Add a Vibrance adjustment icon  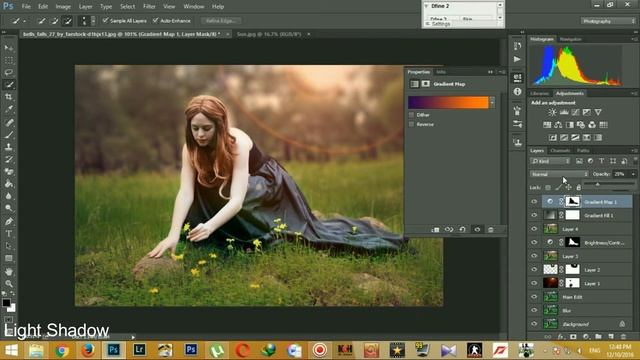pyautogui.click(x=598, y=112)
